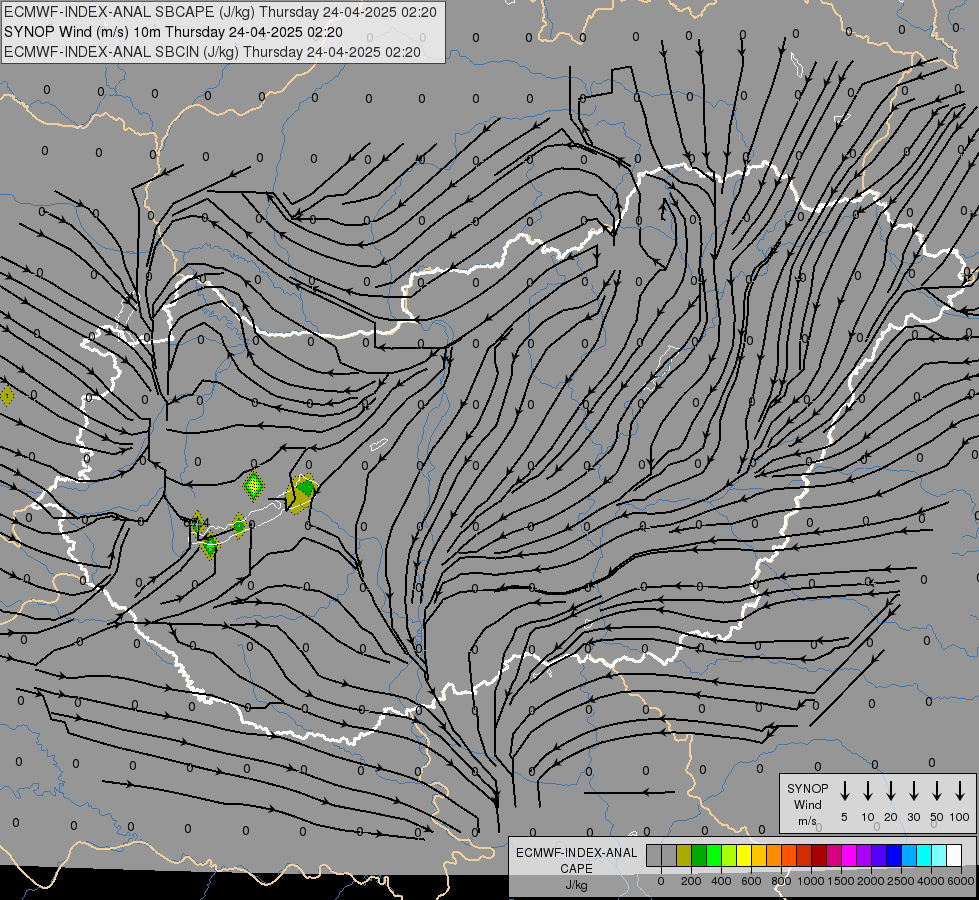Click the 'SYNOP' label in wind legend
The image size is (979, 900).
coord(807,788)
